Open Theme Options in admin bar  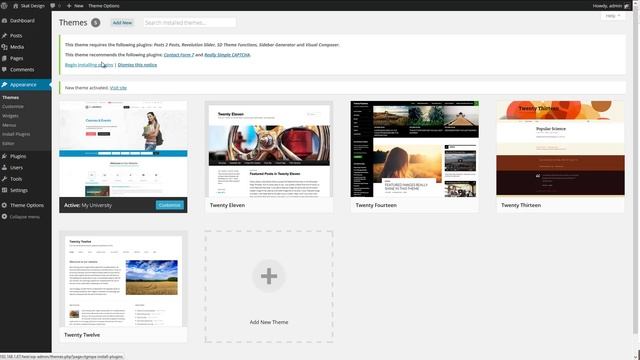[104, 6]
